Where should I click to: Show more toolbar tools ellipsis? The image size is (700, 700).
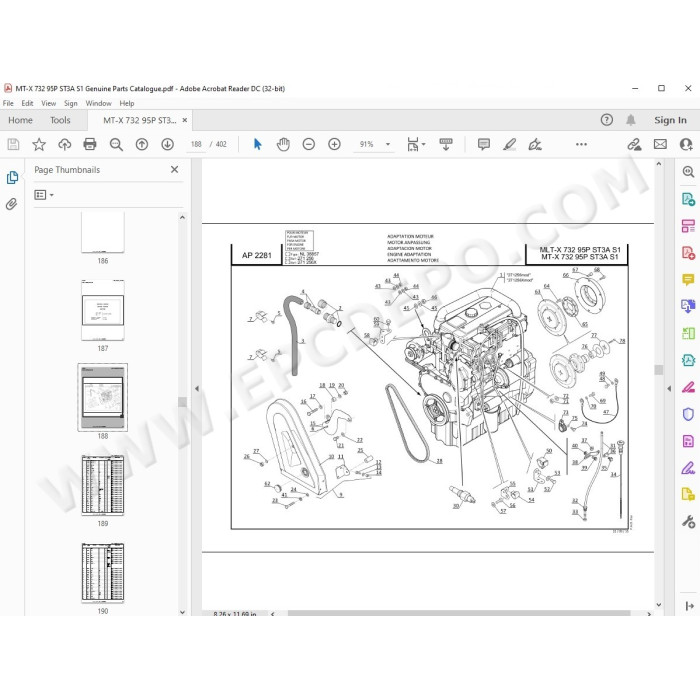(x=581, y=144)
